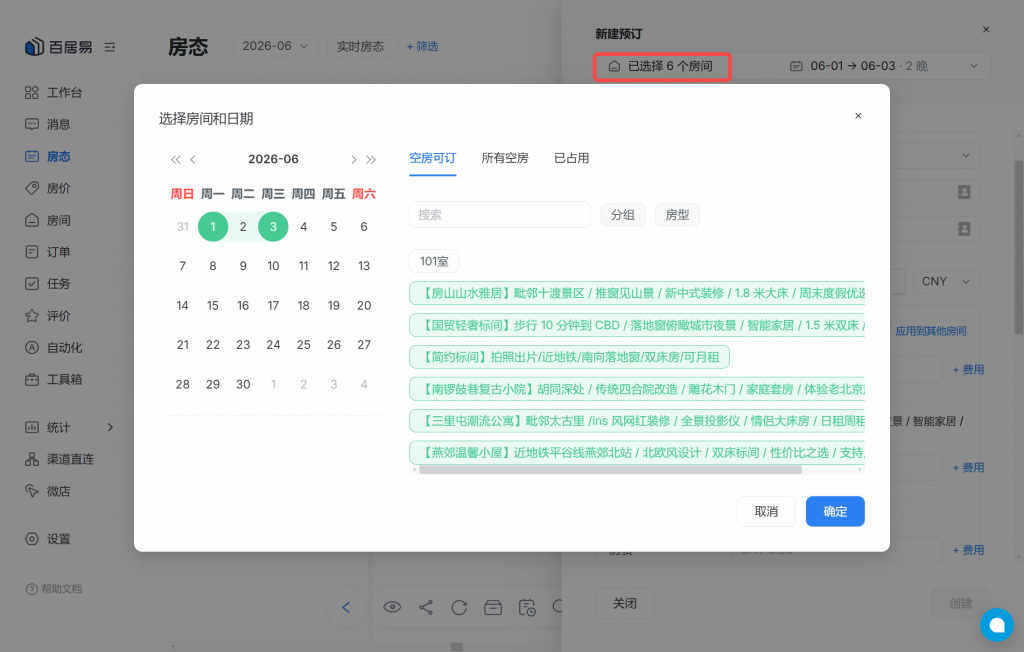Image resolution: width=1024 pixels, height=652 pixels.
Task: Switch to the 所有空房 tab
Action: [x=505, y=158]
